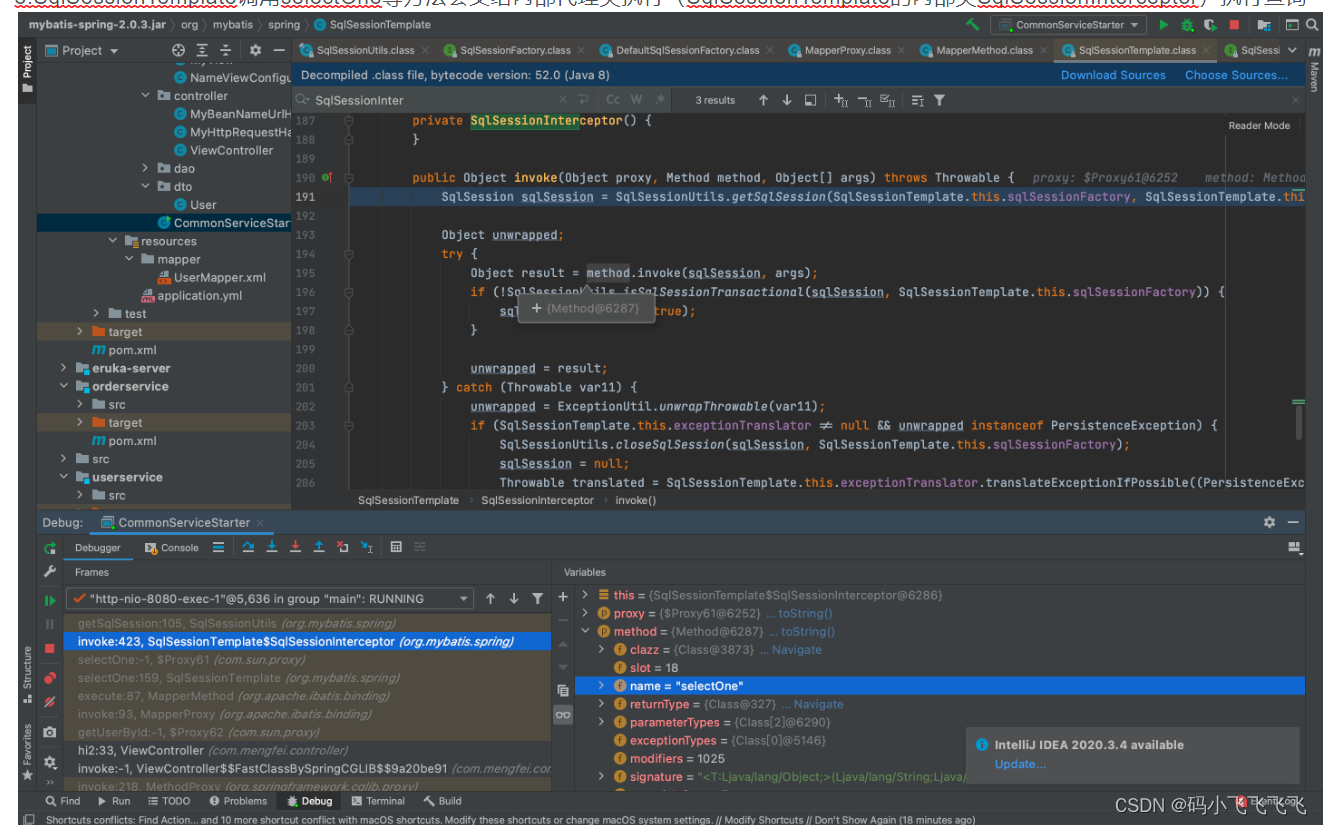Expand the proxy variable node
The image size is (1323, 825).
click(x=585, y=613)
